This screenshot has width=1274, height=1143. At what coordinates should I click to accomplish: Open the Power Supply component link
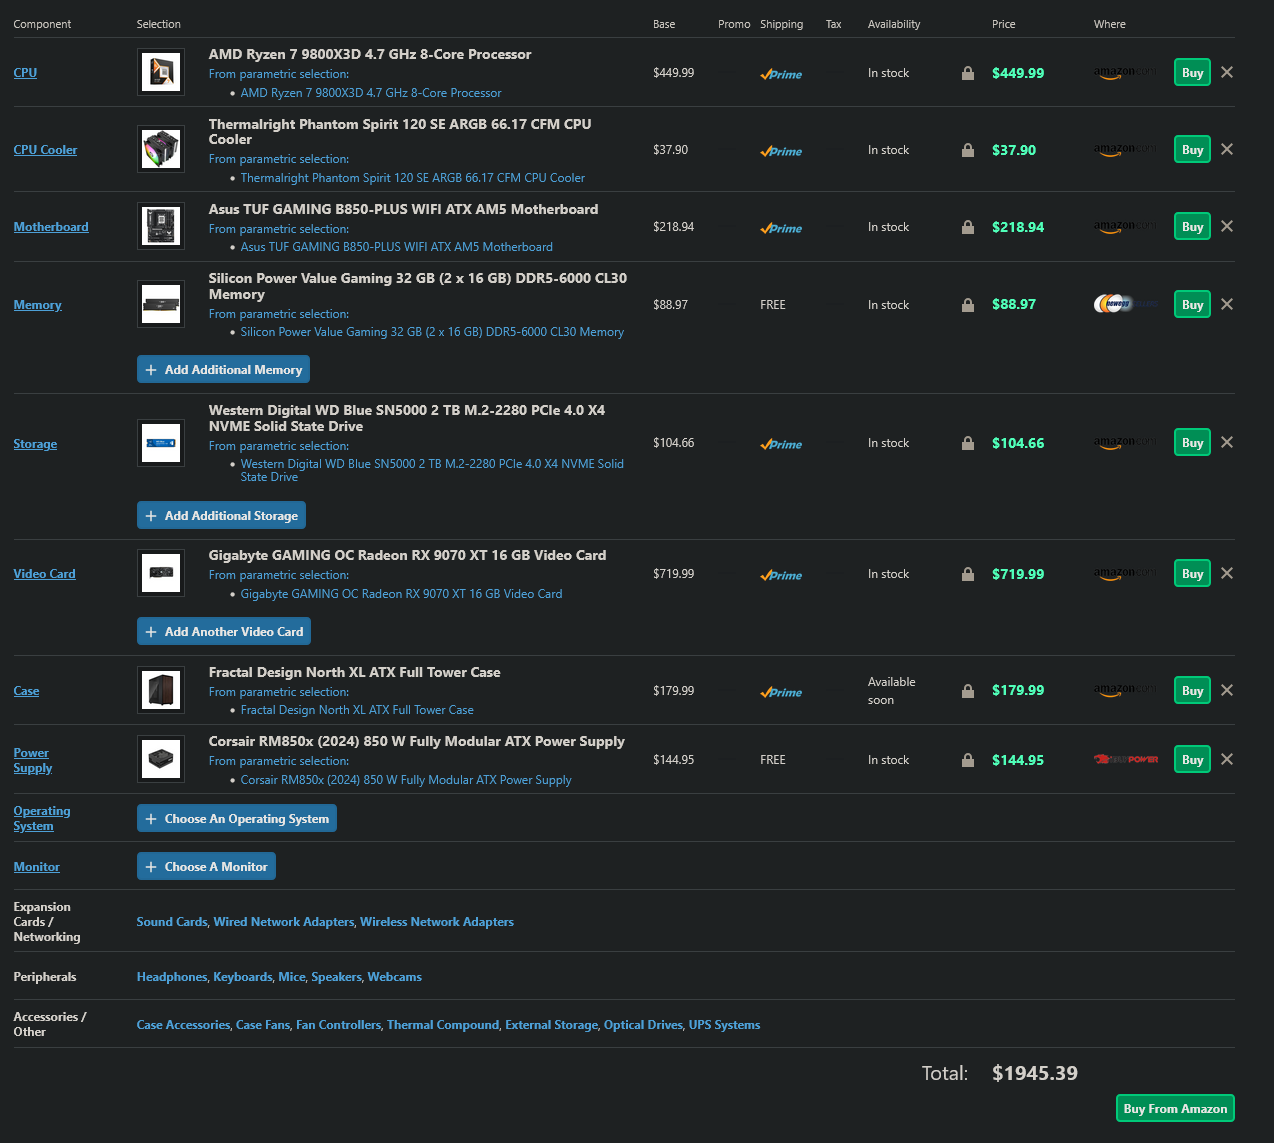pos(32,760)
